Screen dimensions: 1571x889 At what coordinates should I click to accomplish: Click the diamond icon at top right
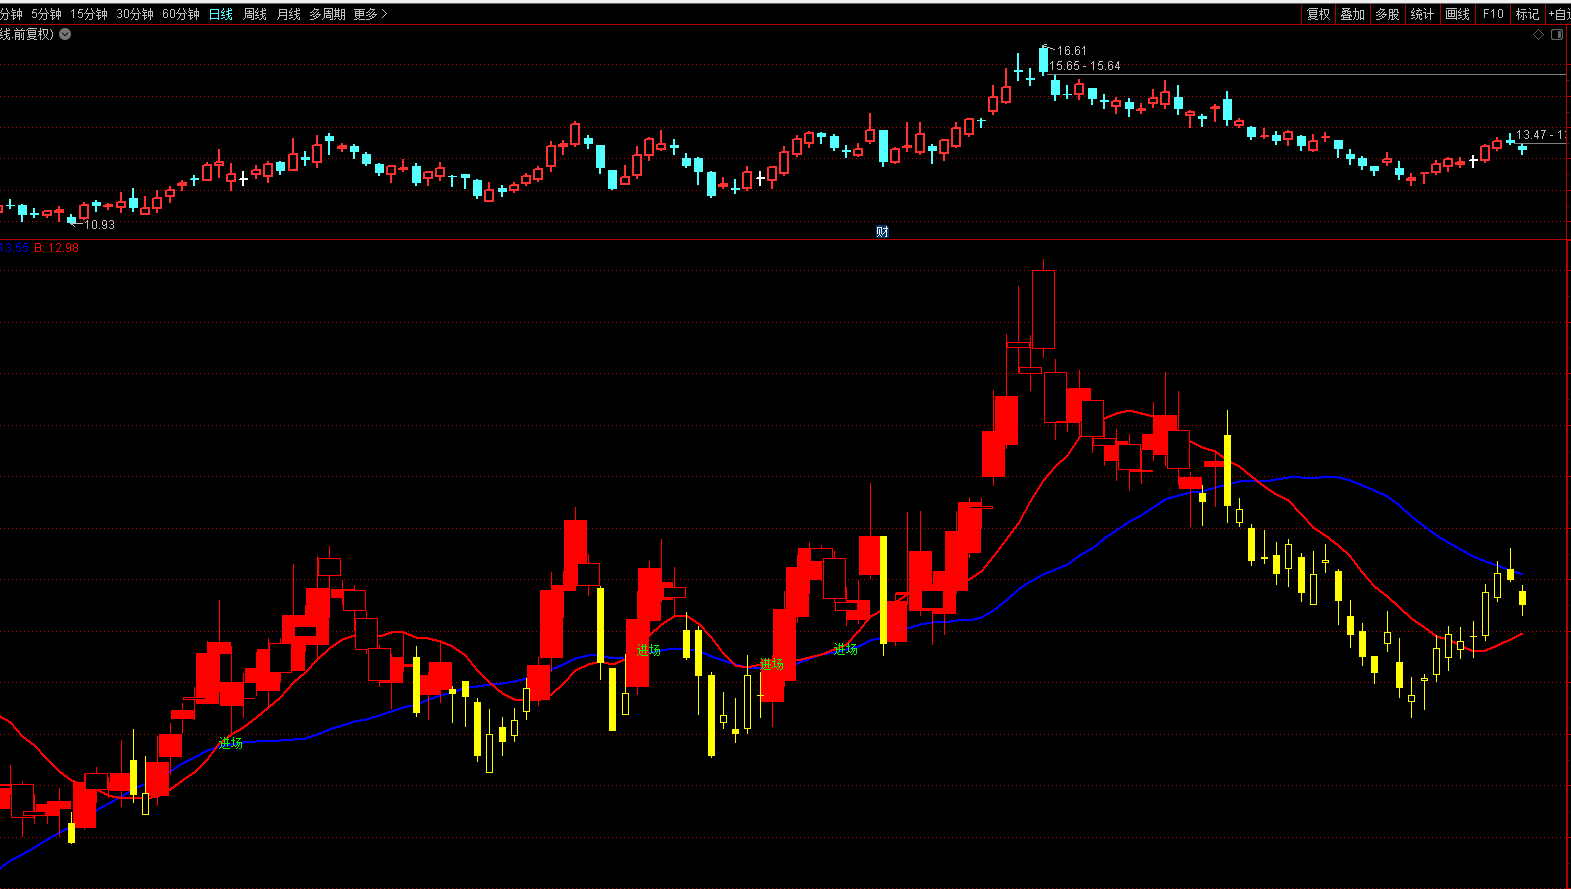1539,34
